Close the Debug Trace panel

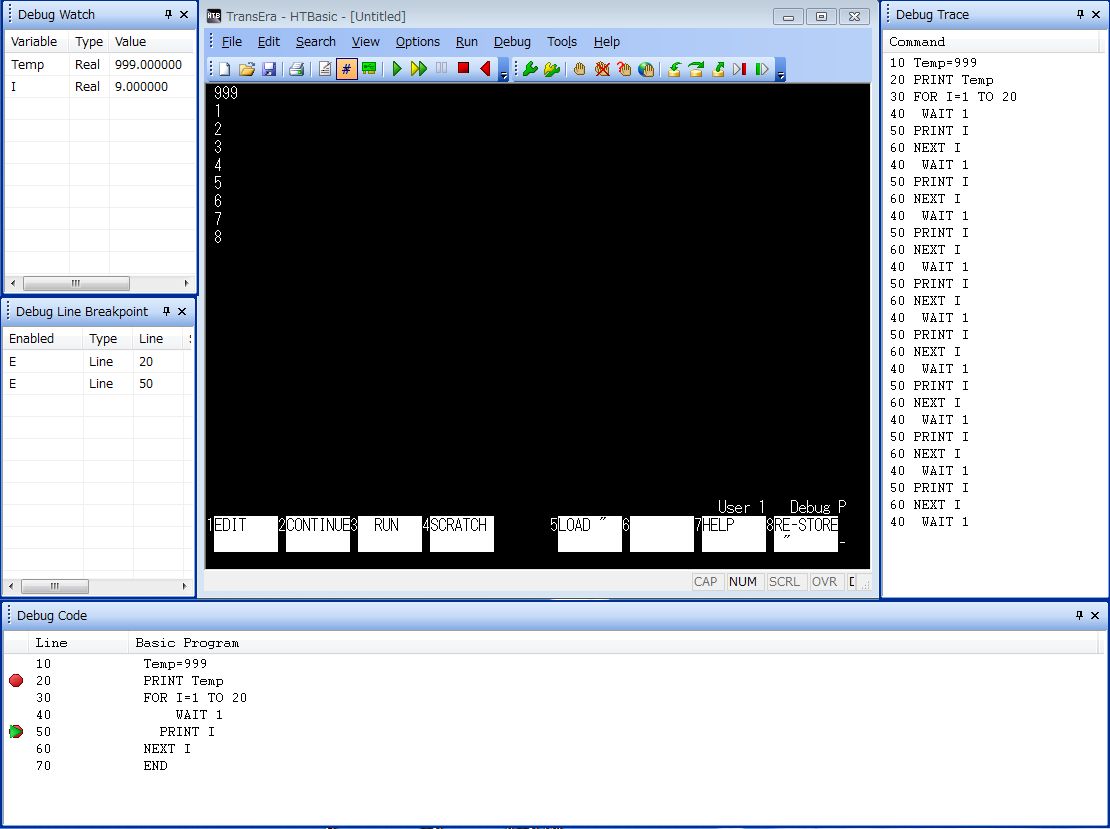1096,14
